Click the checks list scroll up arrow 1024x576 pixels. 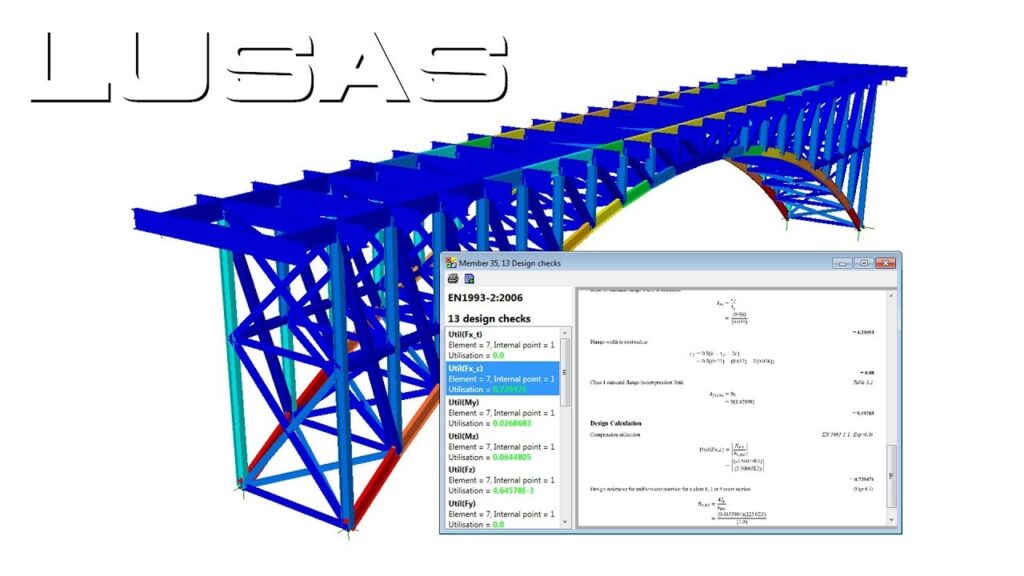pos(565,332)
